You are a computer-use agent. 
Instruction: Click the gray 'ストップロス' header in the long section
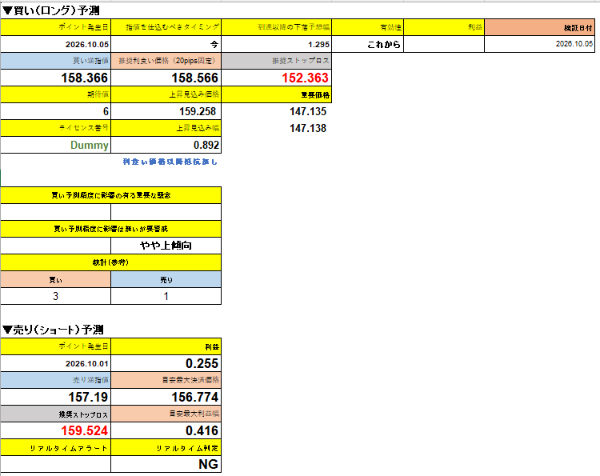coord(276,61)
